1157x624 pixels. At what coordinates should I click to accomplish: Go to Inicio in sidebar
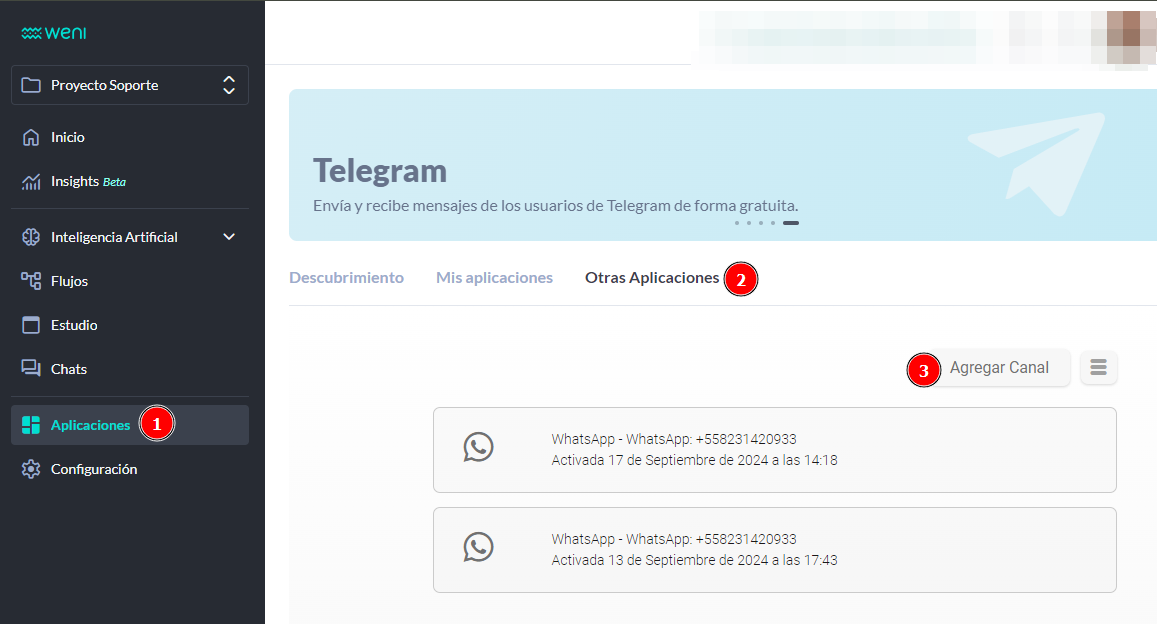point(130,137)
